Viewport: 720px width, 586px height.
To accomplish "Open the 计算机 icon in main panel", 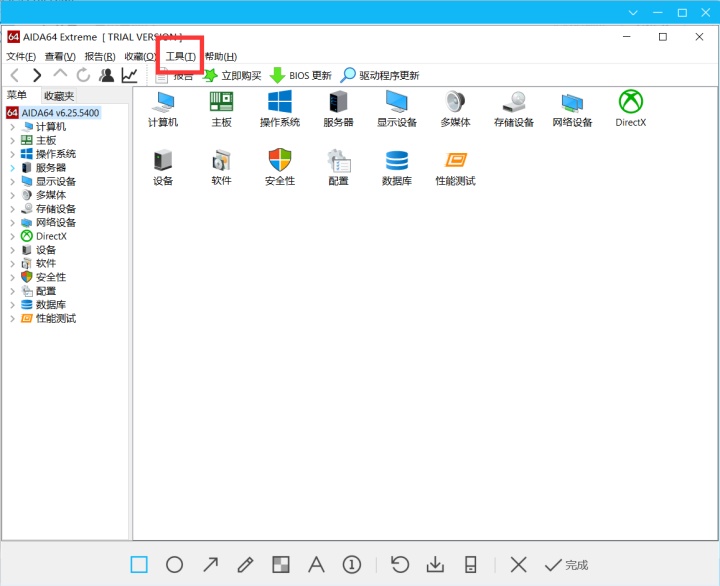I will [163, 109].
